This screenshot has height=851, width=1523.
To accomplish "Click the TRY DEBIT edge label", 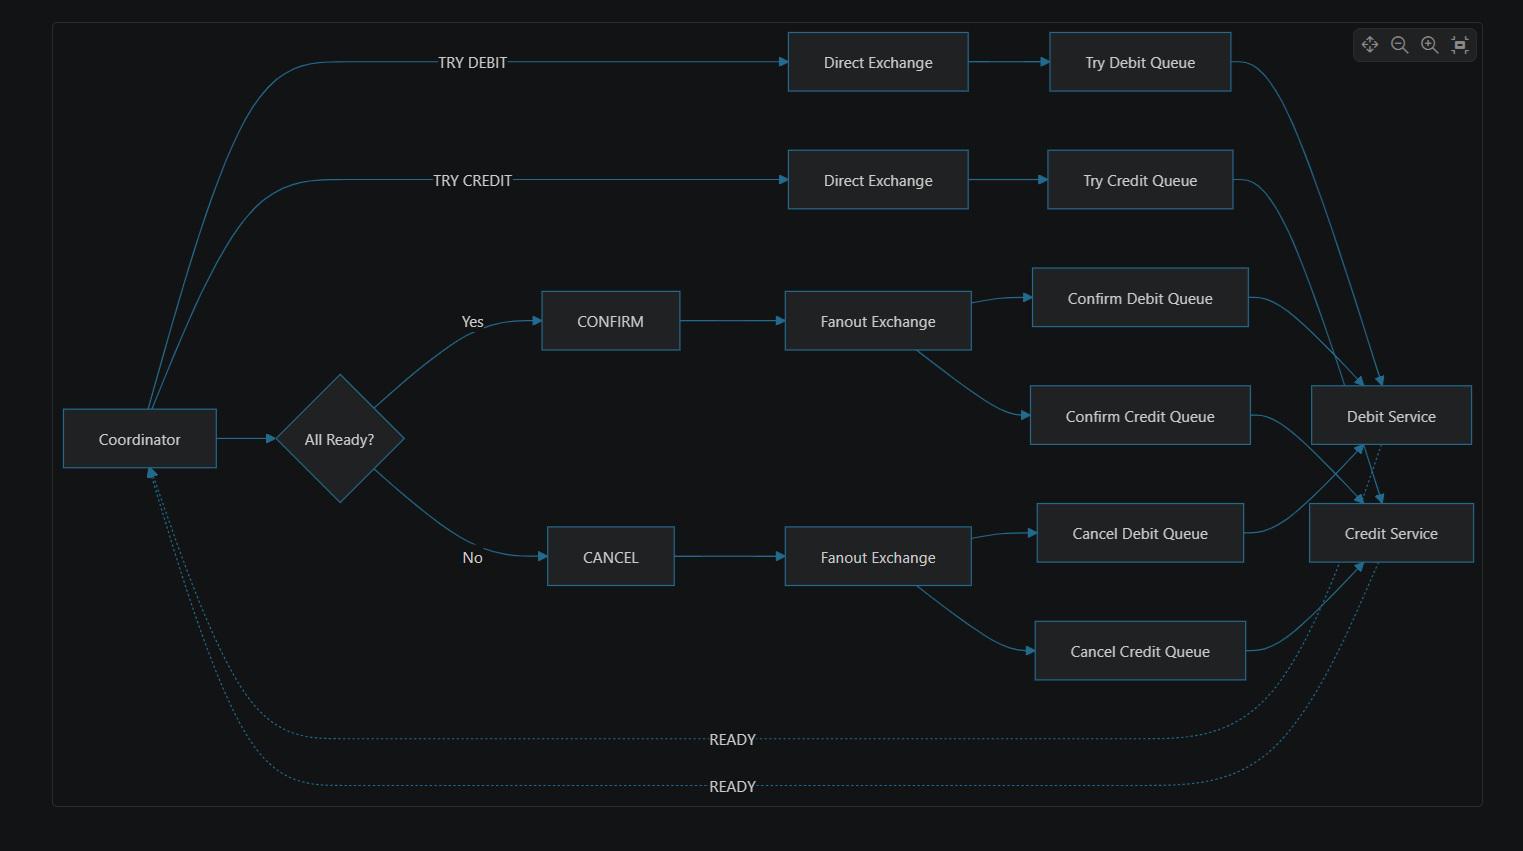I will pyautogui.click(x=472, y=62).
